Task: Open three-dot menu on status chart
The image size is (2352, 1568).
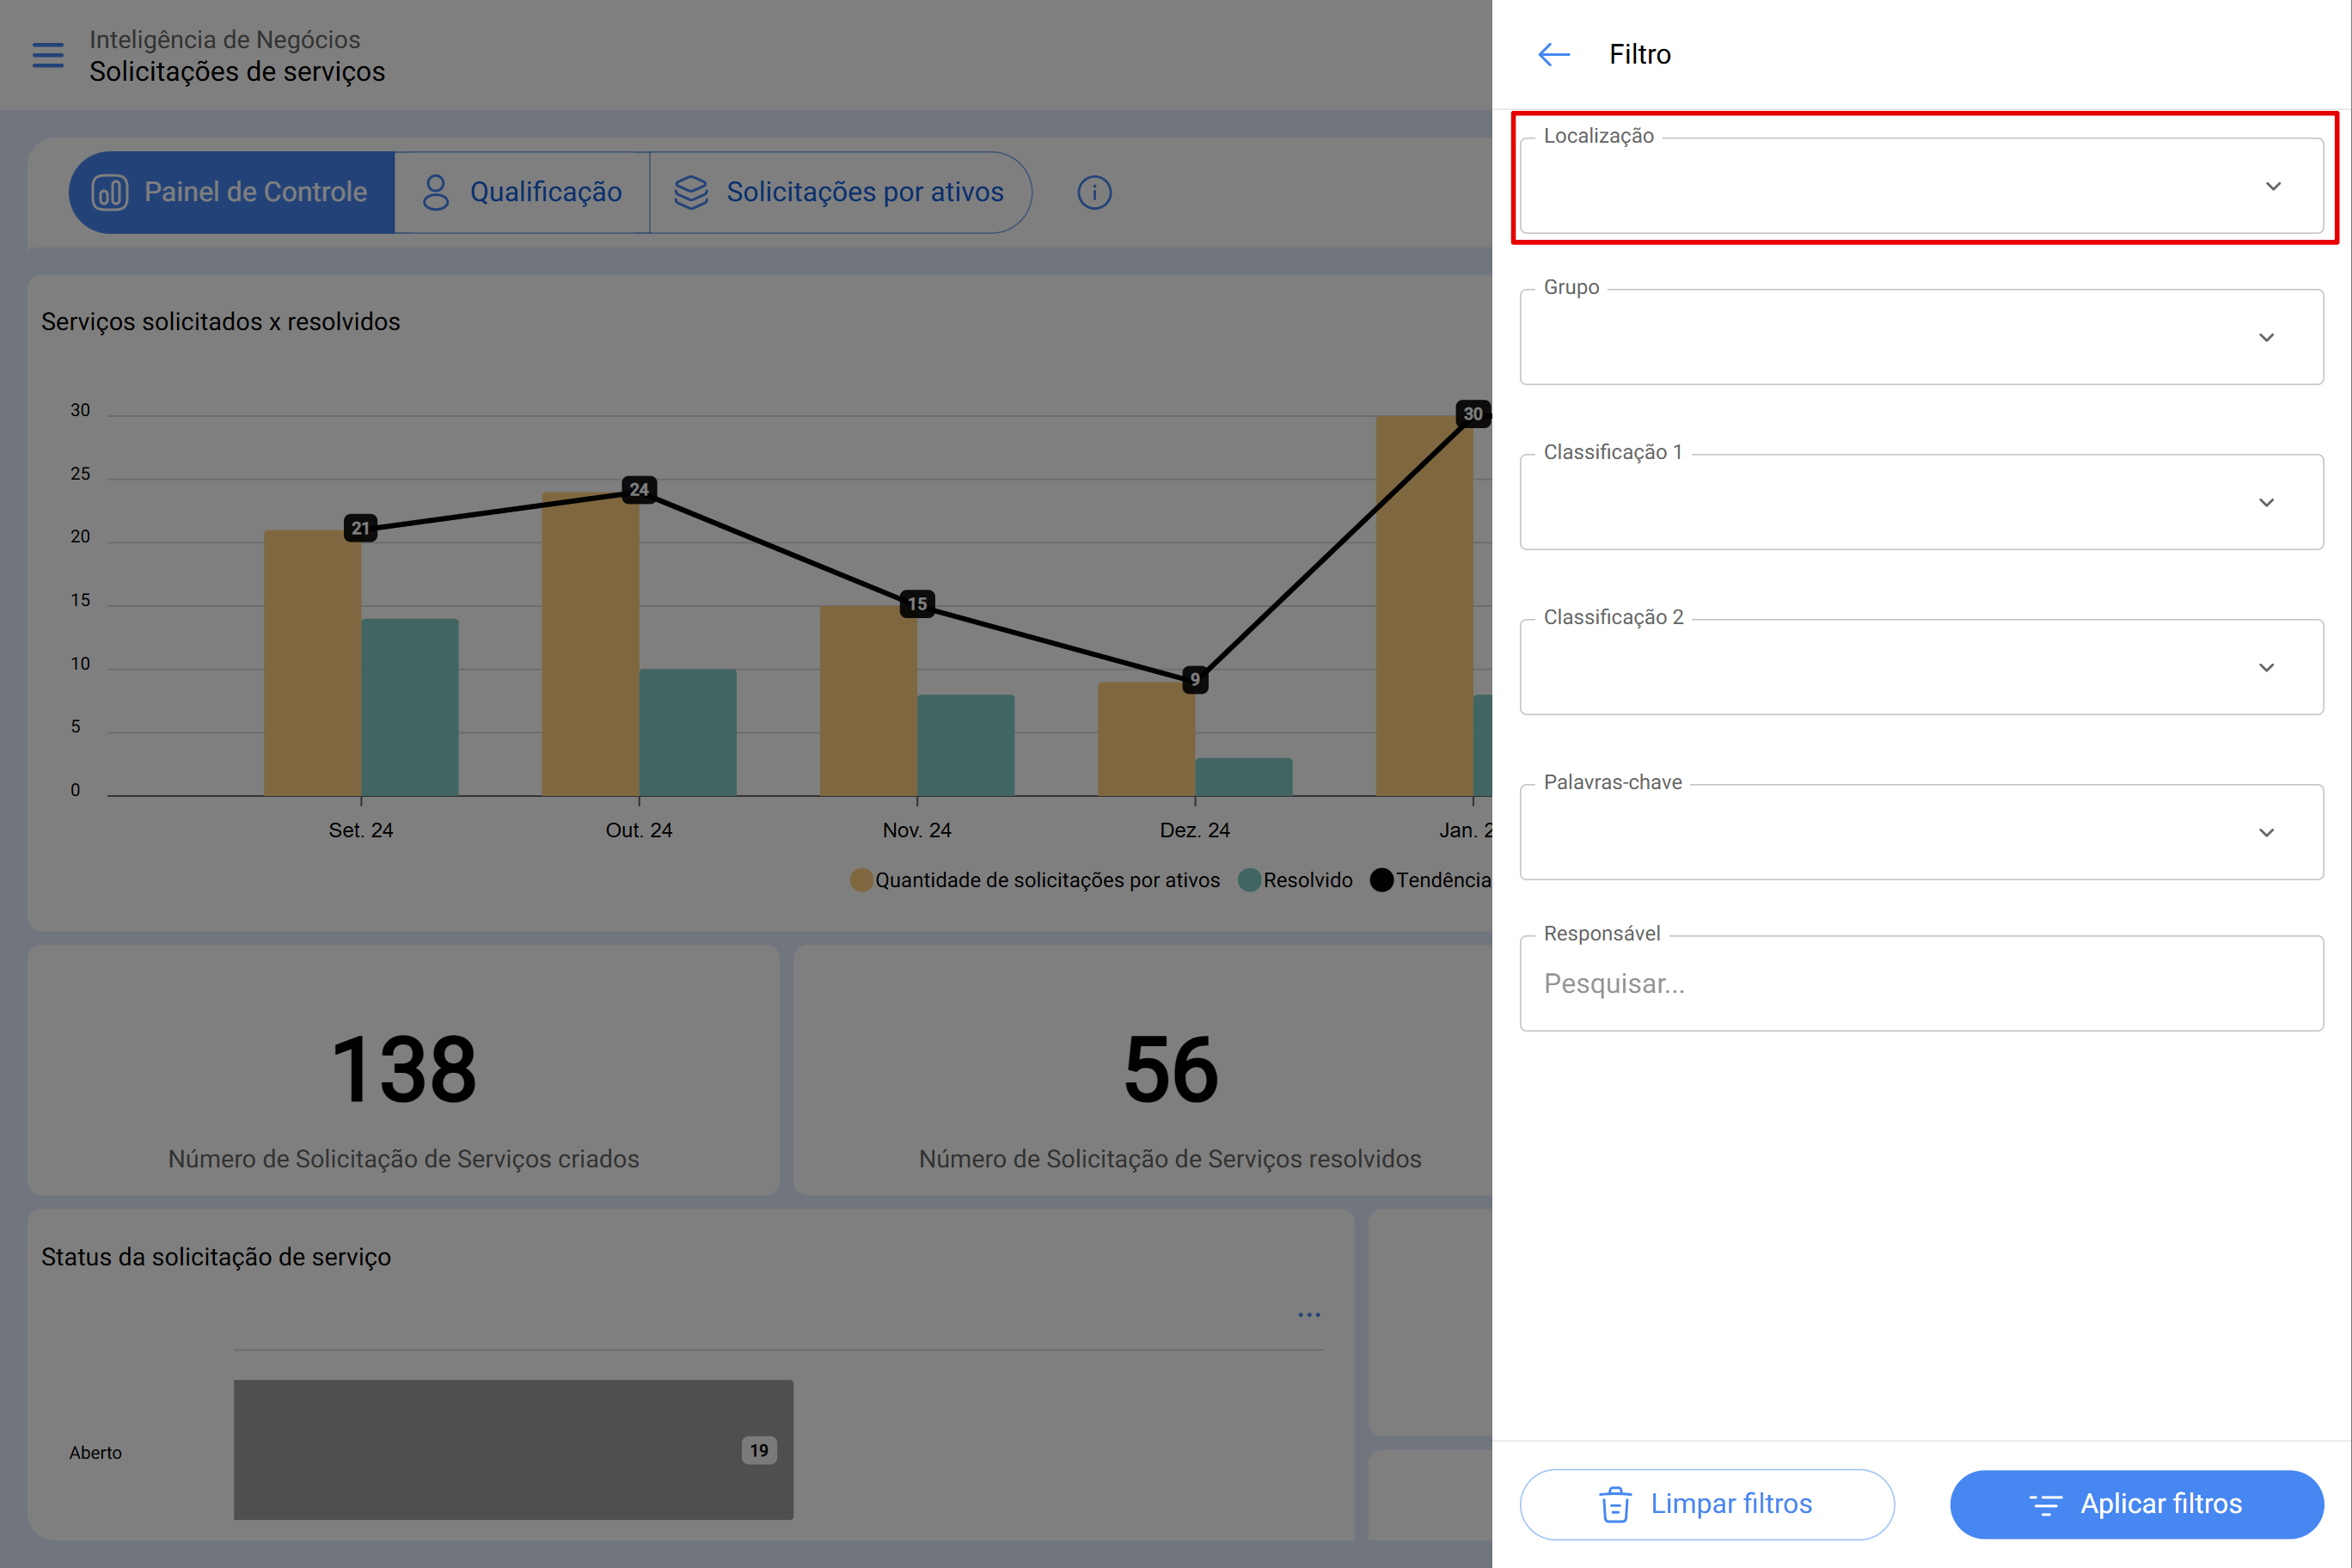Action: 1309,1314
